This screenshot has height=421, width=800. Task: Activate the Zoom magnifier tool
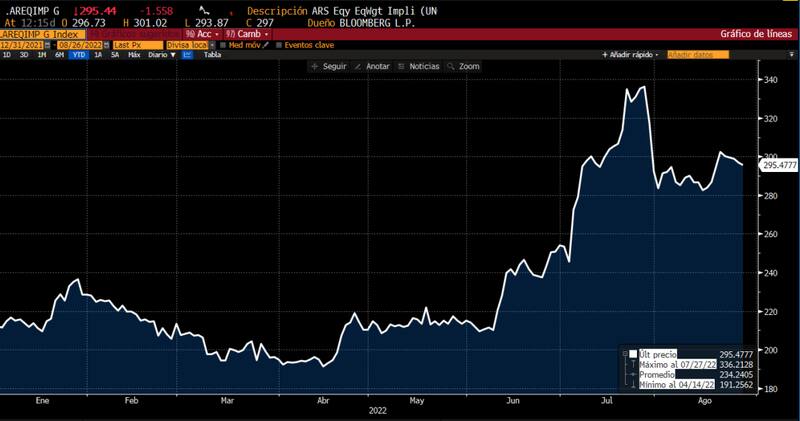[452, 66]
